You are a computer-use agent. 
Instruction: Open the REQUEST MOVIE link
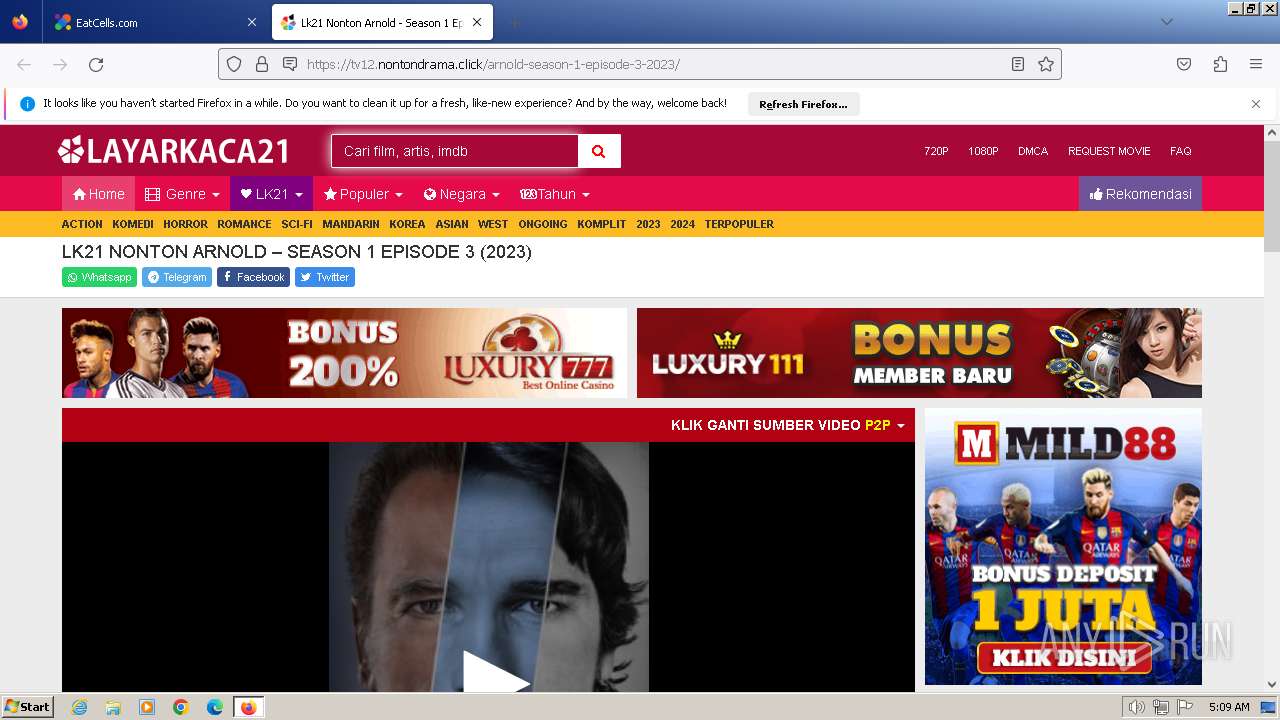pos(1109,151)
